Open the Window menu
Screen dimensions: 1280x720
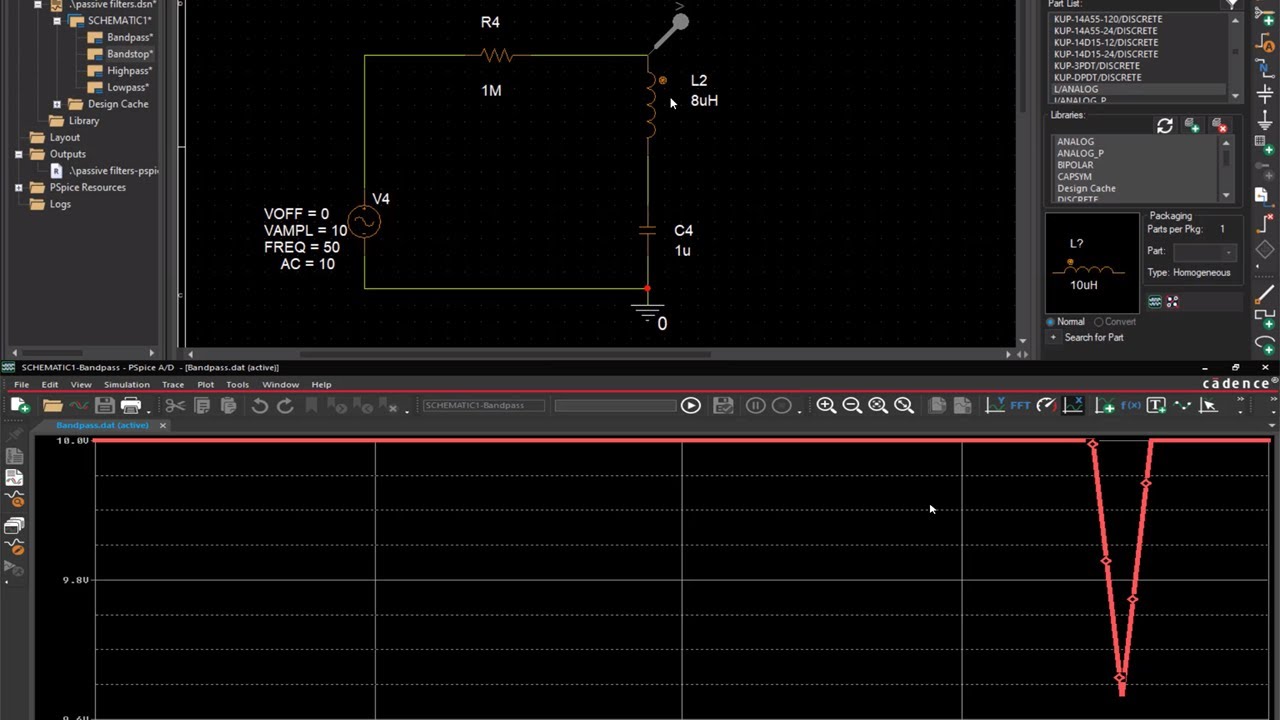click(280, 385)
